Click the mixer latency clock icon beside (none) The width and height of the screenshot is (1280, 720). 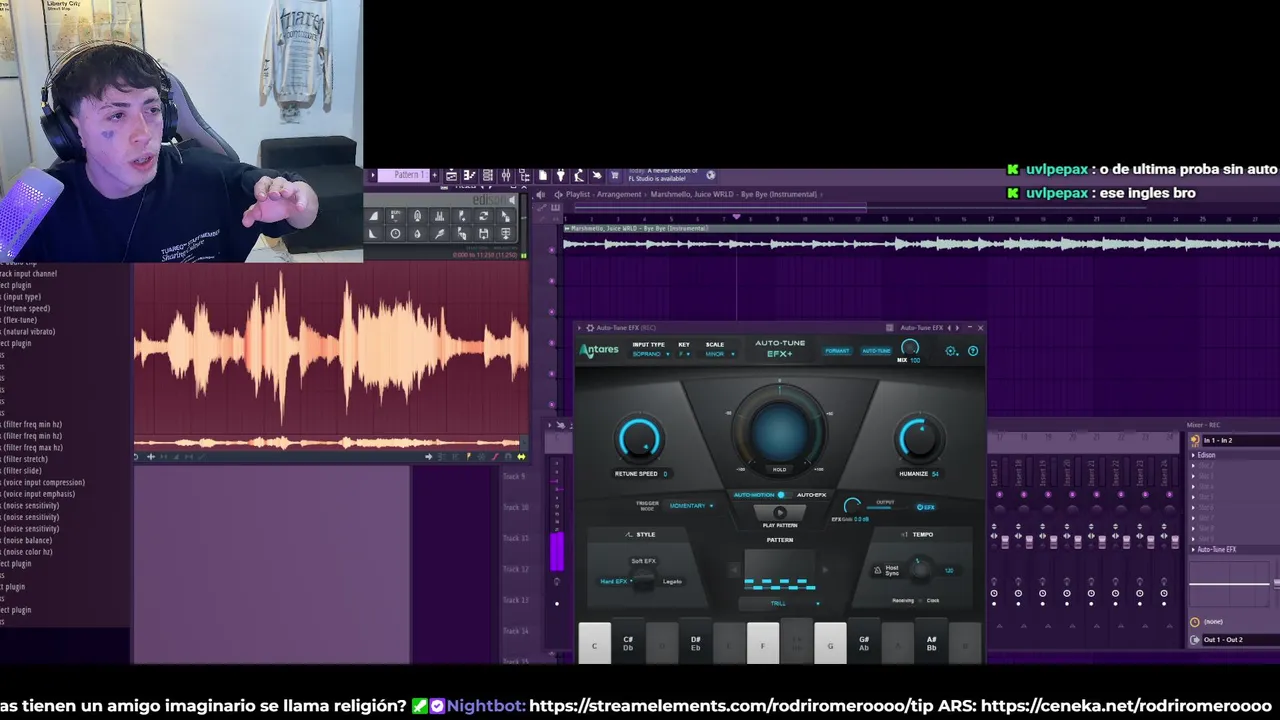pyautogui.click(x=1194, y=622)
